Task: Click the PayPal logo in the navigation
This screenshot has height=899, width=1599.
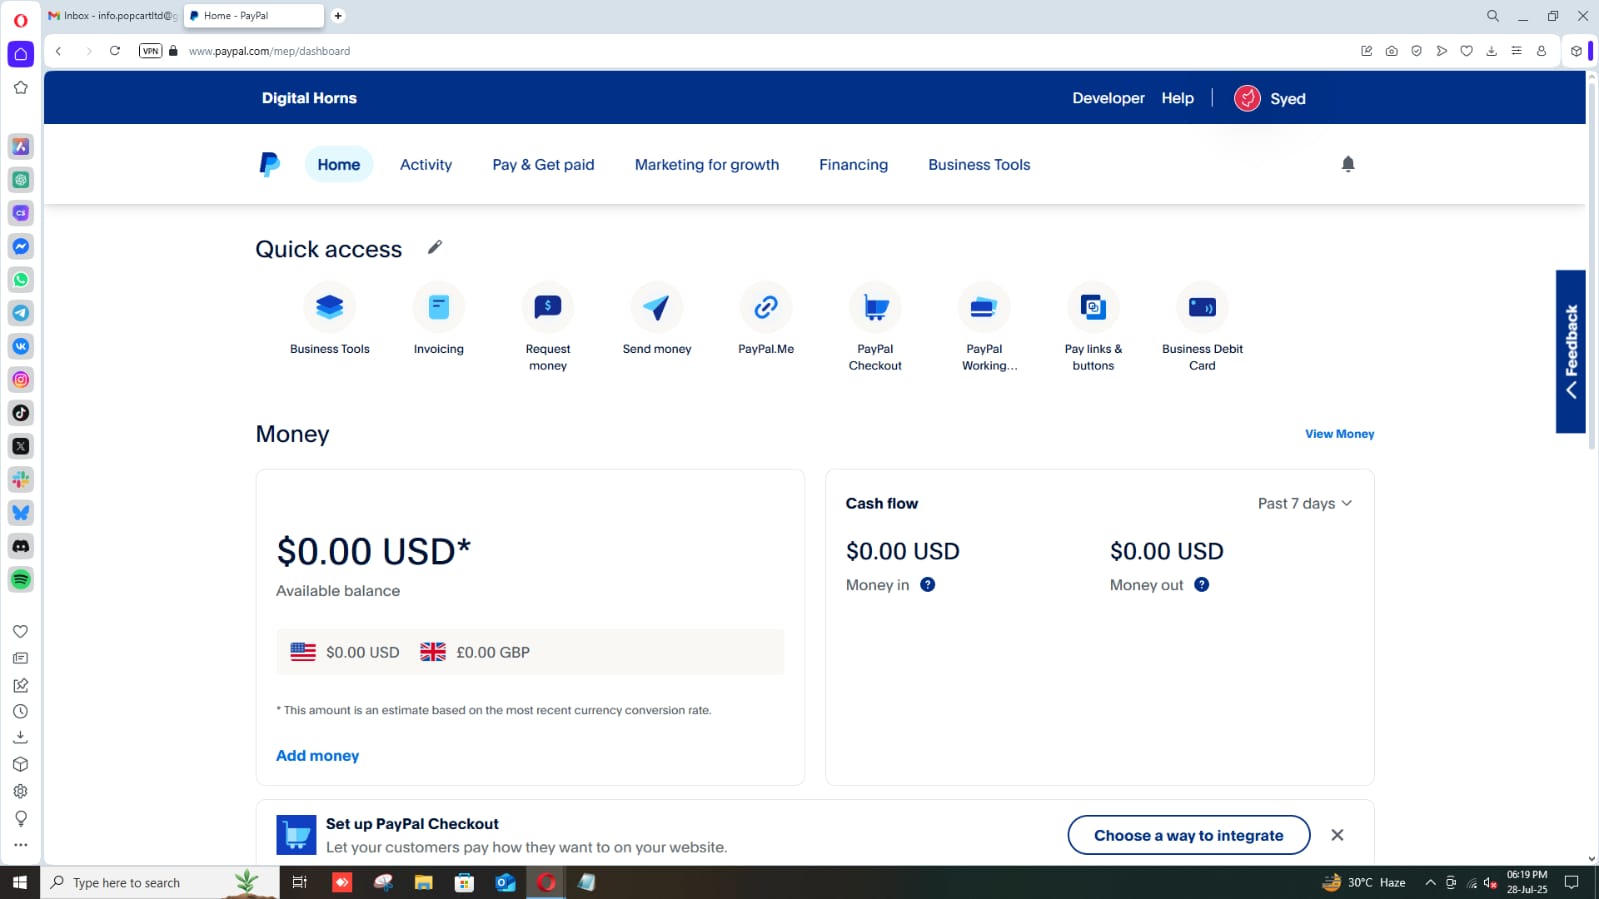Action: click(x=269, y=164)
